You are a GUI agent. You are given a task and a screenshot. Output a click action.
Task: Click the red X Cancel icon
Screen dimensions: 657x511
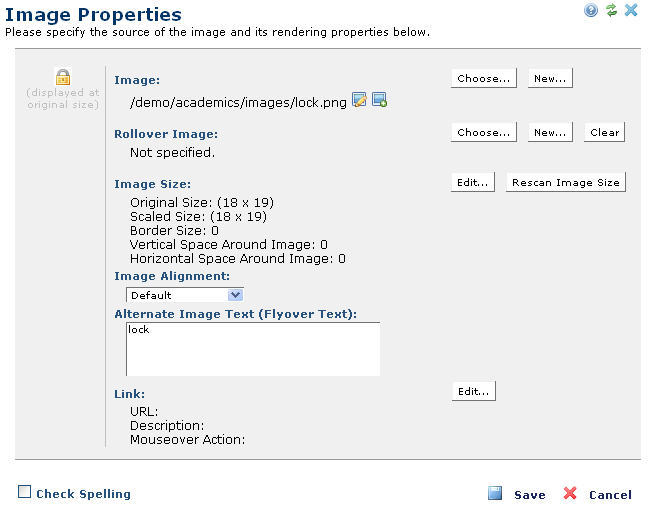coord(570,493)
